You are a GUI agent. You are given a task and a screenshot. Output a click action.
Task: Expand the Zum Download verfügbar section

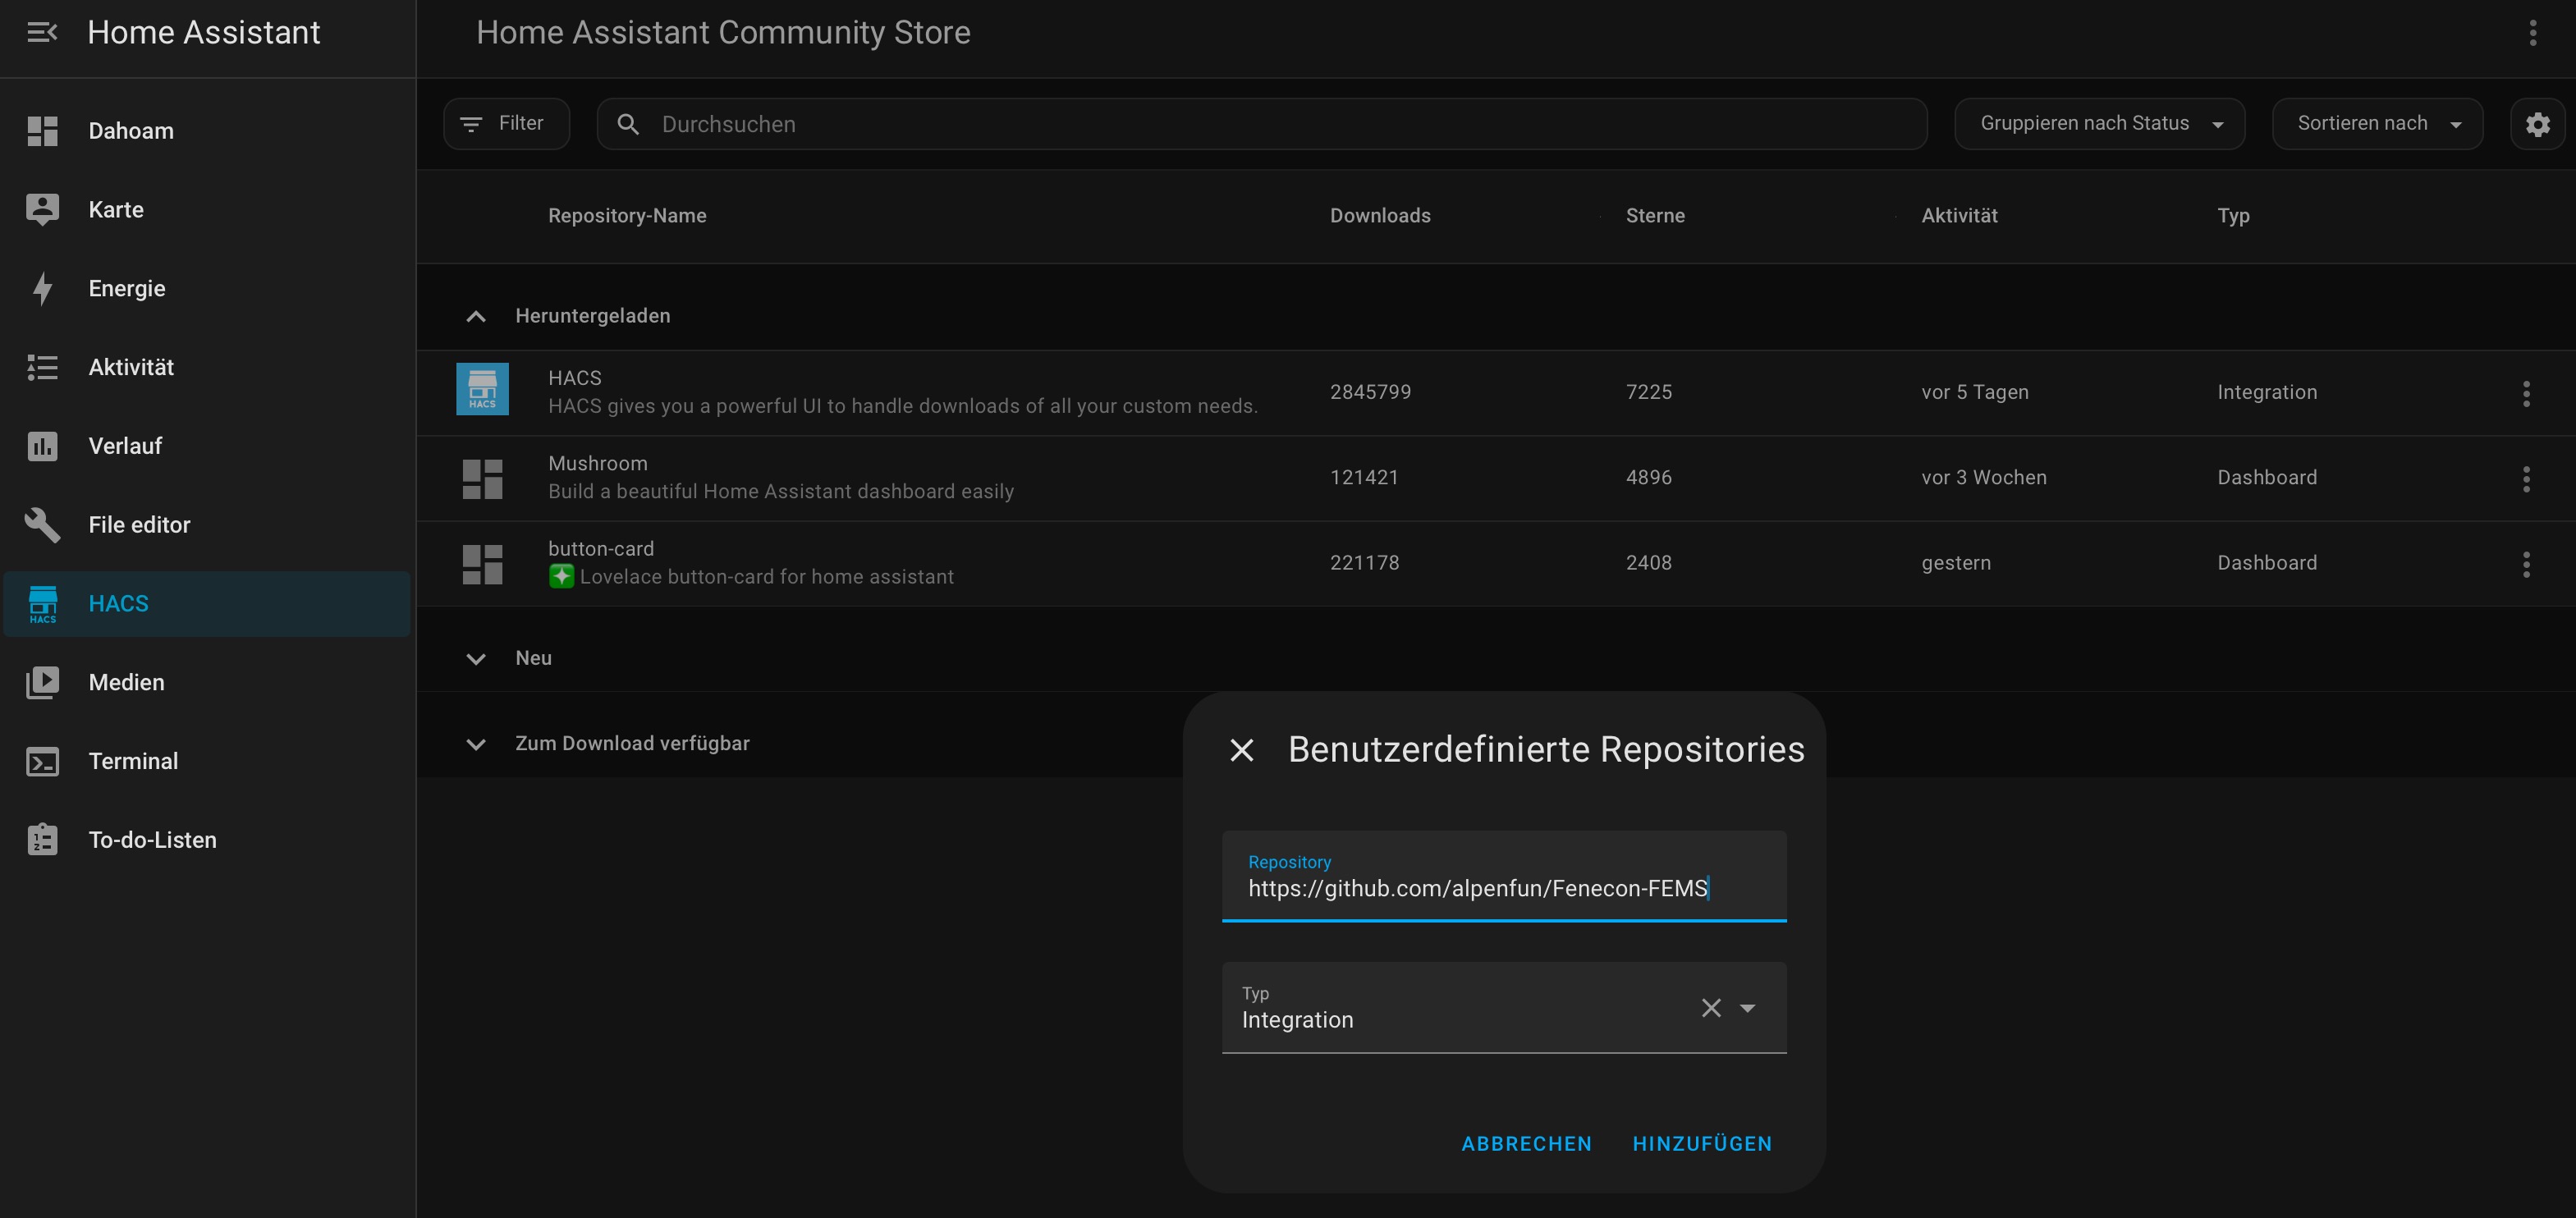(476, 744)
